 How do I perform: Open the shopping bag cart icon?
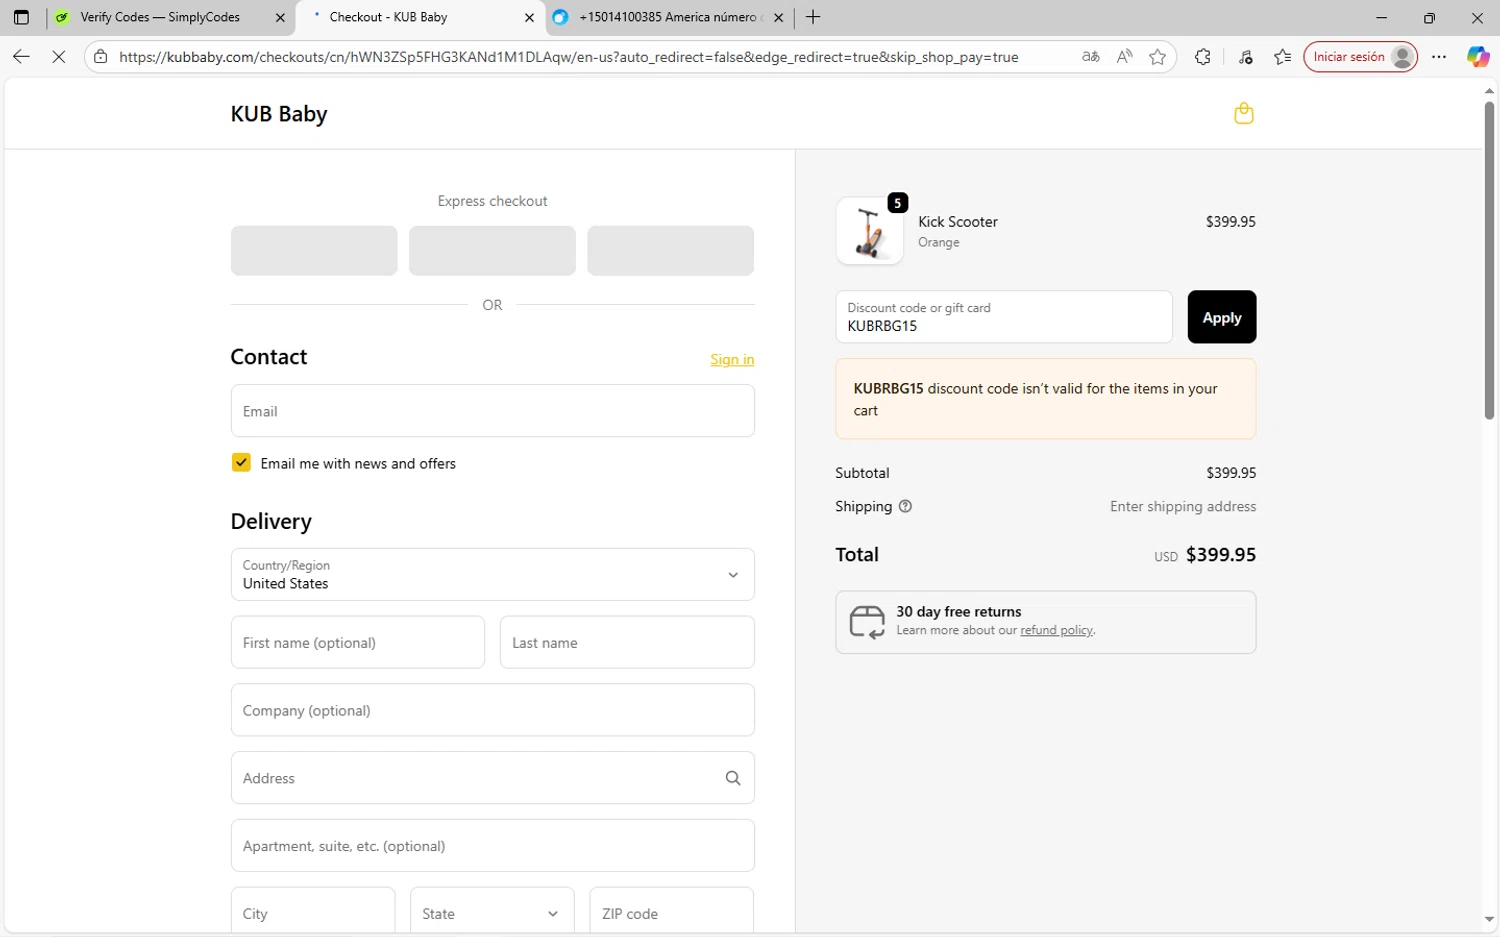[1243, 113]
